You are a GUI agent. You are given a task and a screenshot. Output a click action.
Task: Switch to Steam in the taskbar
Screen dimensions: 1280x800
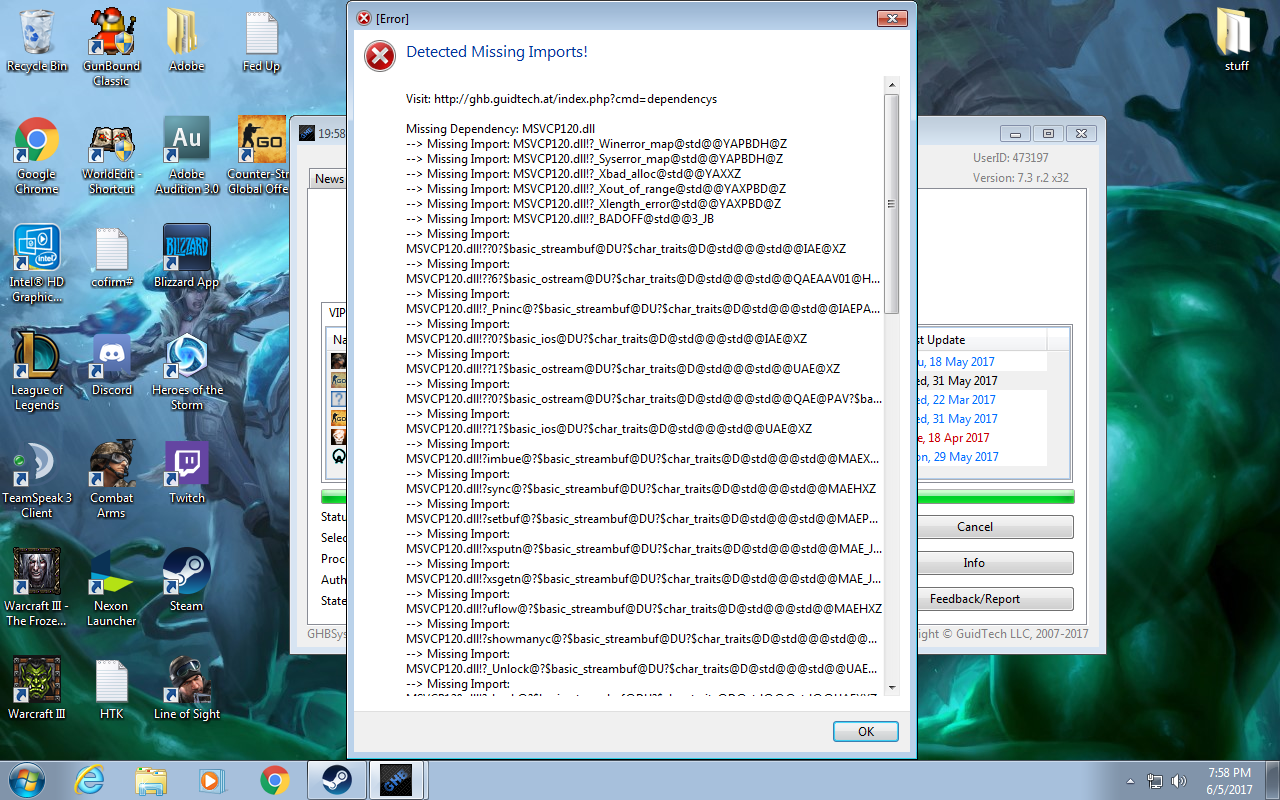point(336,780)
